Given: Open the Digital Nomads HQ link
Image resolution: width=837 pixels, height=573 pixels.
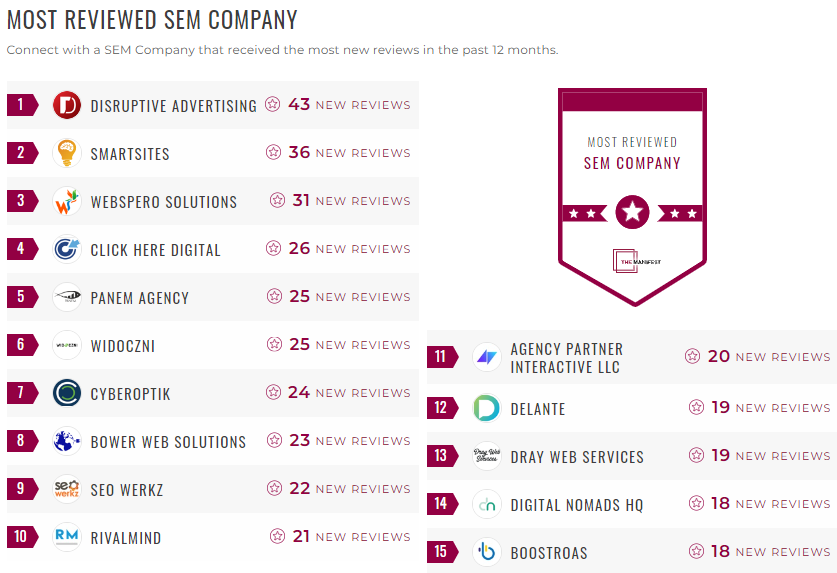Looking at the screenshot, I should (x=577, y=505).
